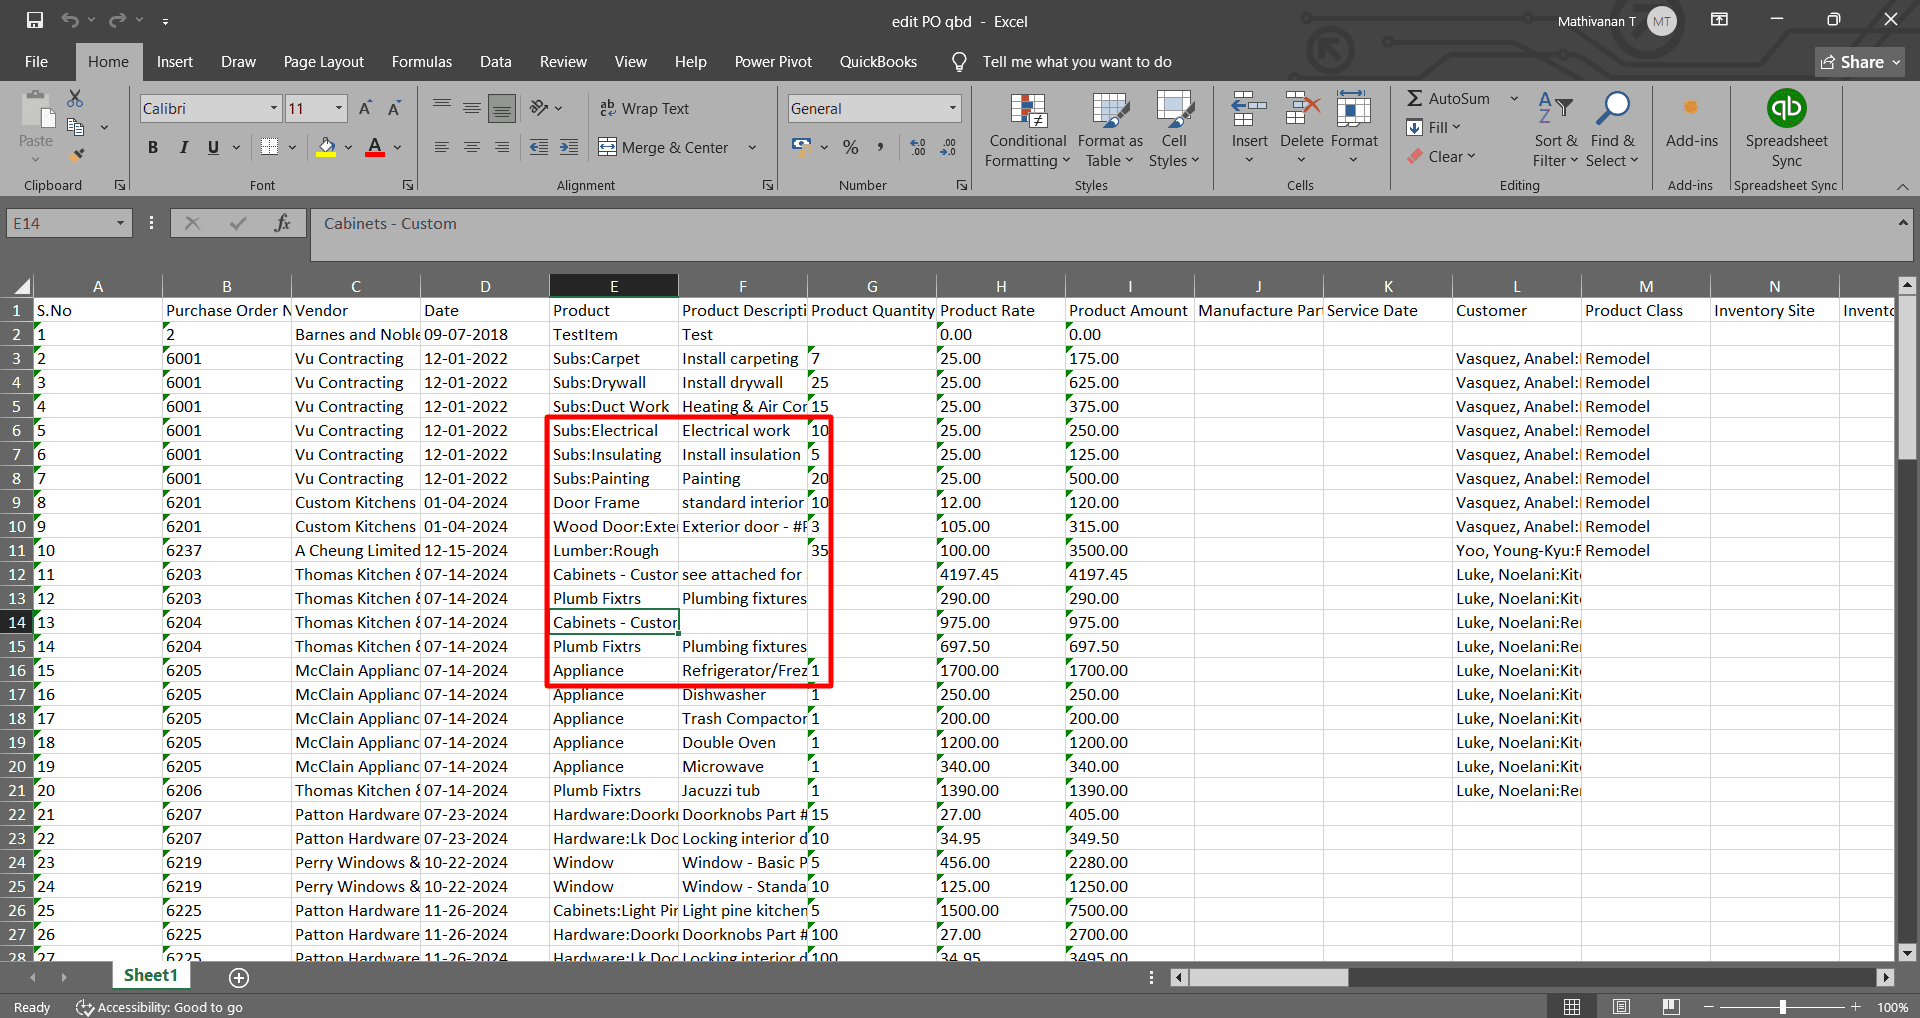Open Sort & Filter options
The height and width of the screenshot is (1018, 1920).
point(1555,131)
